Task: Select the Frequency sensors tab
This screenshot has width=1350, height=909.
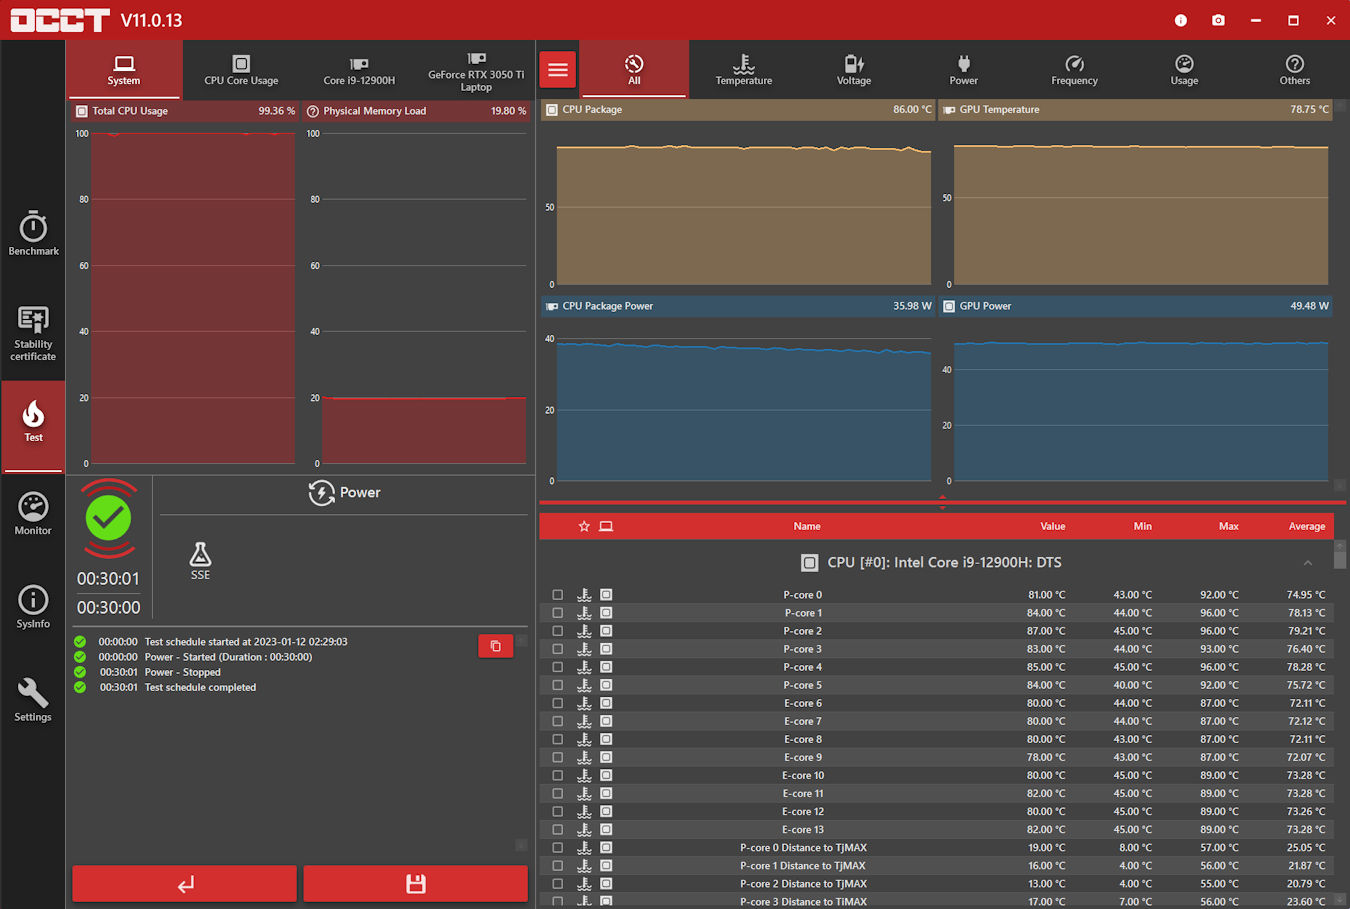Action: (1074, 70)
